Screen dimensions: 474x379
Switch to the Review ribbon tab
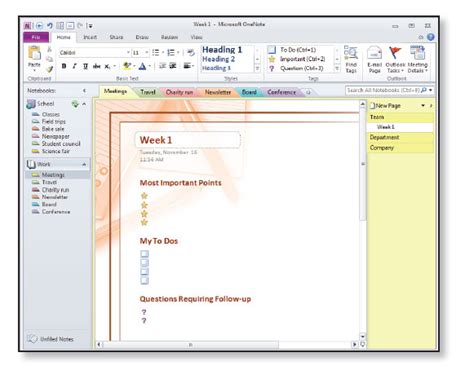pyautogui.click(x=169, y=37)
